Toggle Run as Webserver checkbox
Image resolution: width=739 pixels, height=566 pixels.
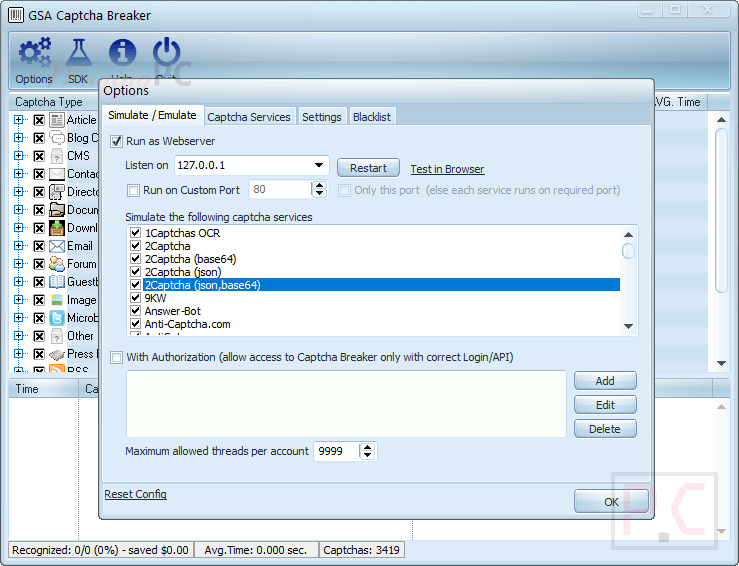(x=116, y=141)
